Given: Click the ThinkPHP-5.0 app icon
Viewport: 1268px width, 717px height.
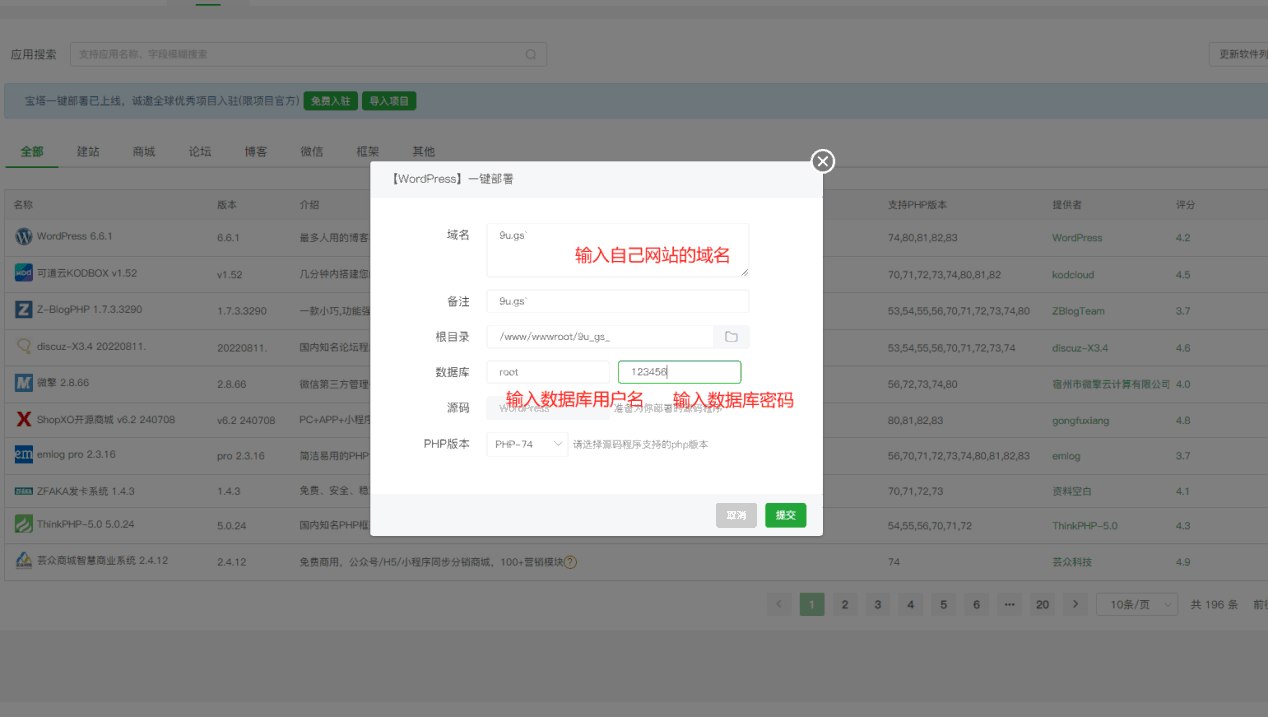Looking at the screenshot, I should [24, 524].
